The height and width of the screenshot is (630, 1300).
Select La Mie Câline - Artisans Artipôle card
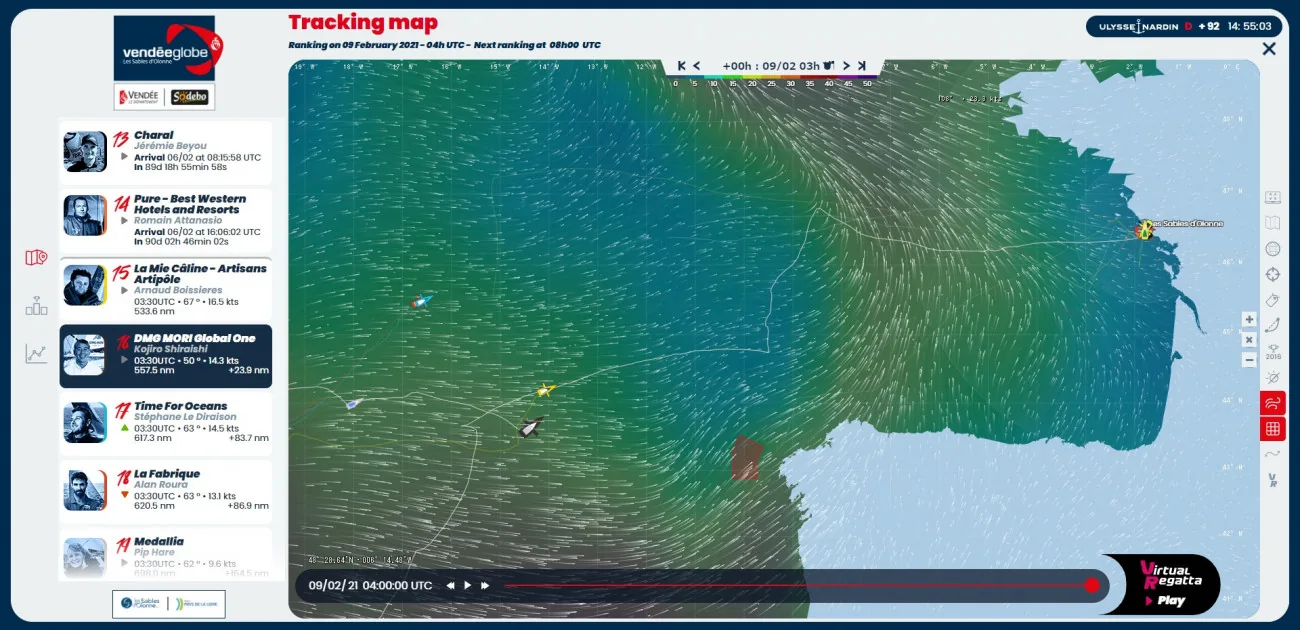click(166, 289)
